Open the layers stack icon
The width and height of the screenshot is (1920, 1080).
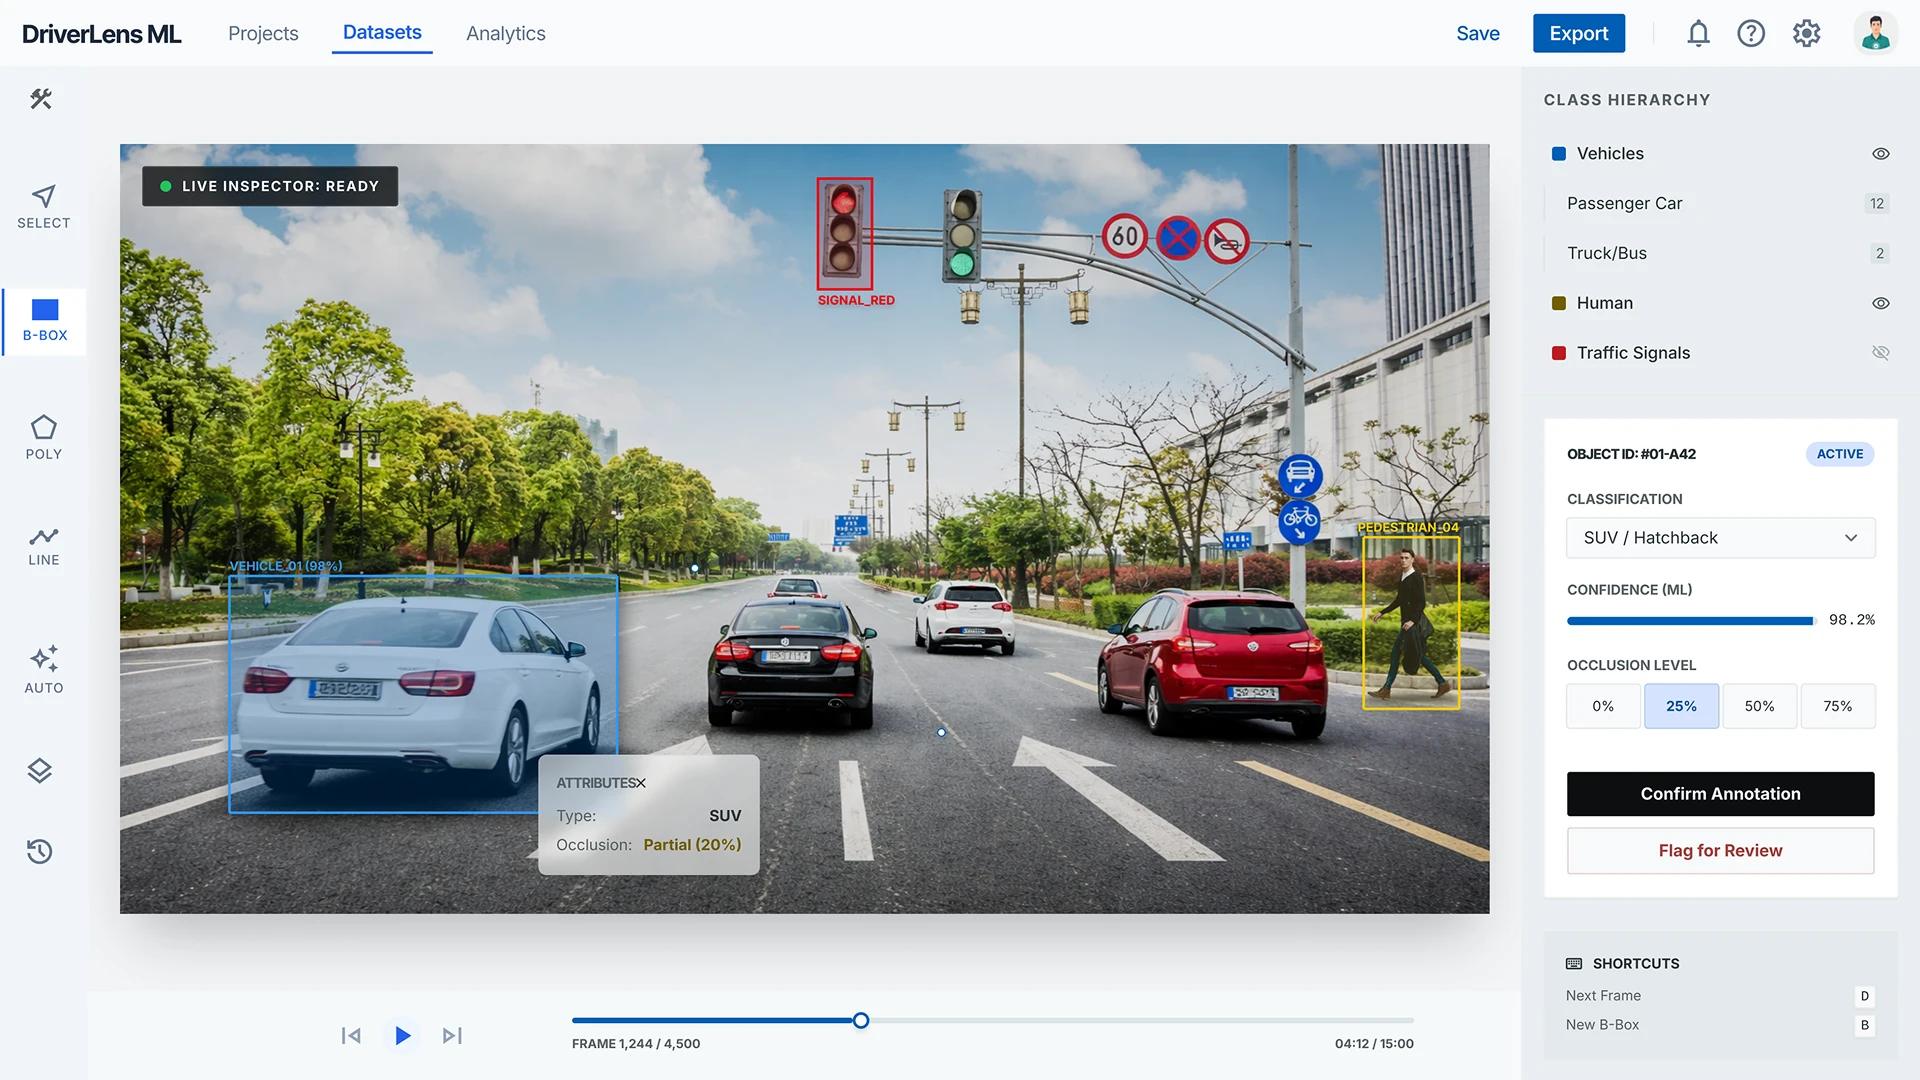(40, 770)
